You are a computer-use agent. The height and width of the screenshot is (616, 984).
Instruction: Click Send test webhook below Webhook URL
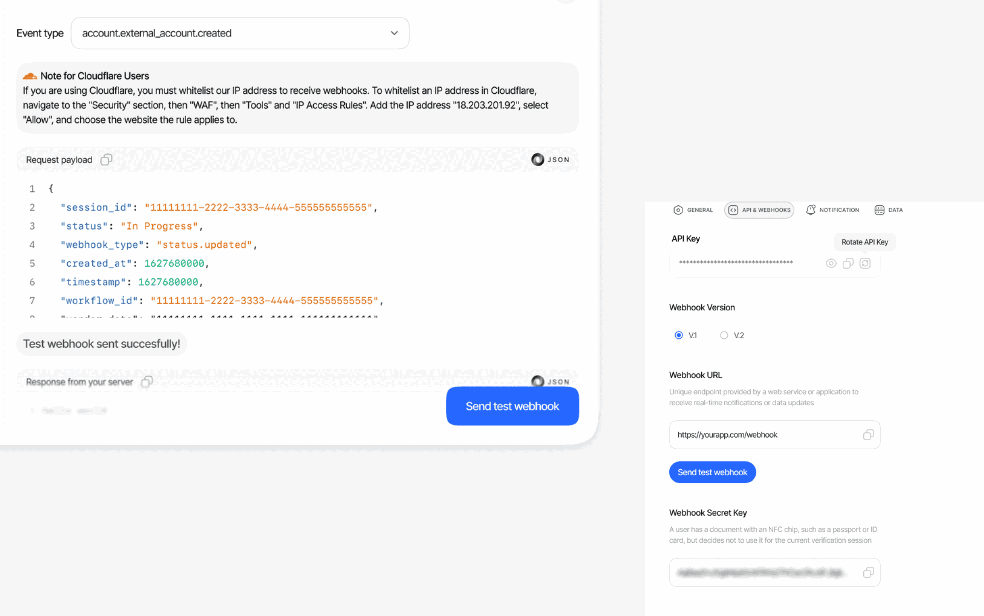tap(712, 472)
